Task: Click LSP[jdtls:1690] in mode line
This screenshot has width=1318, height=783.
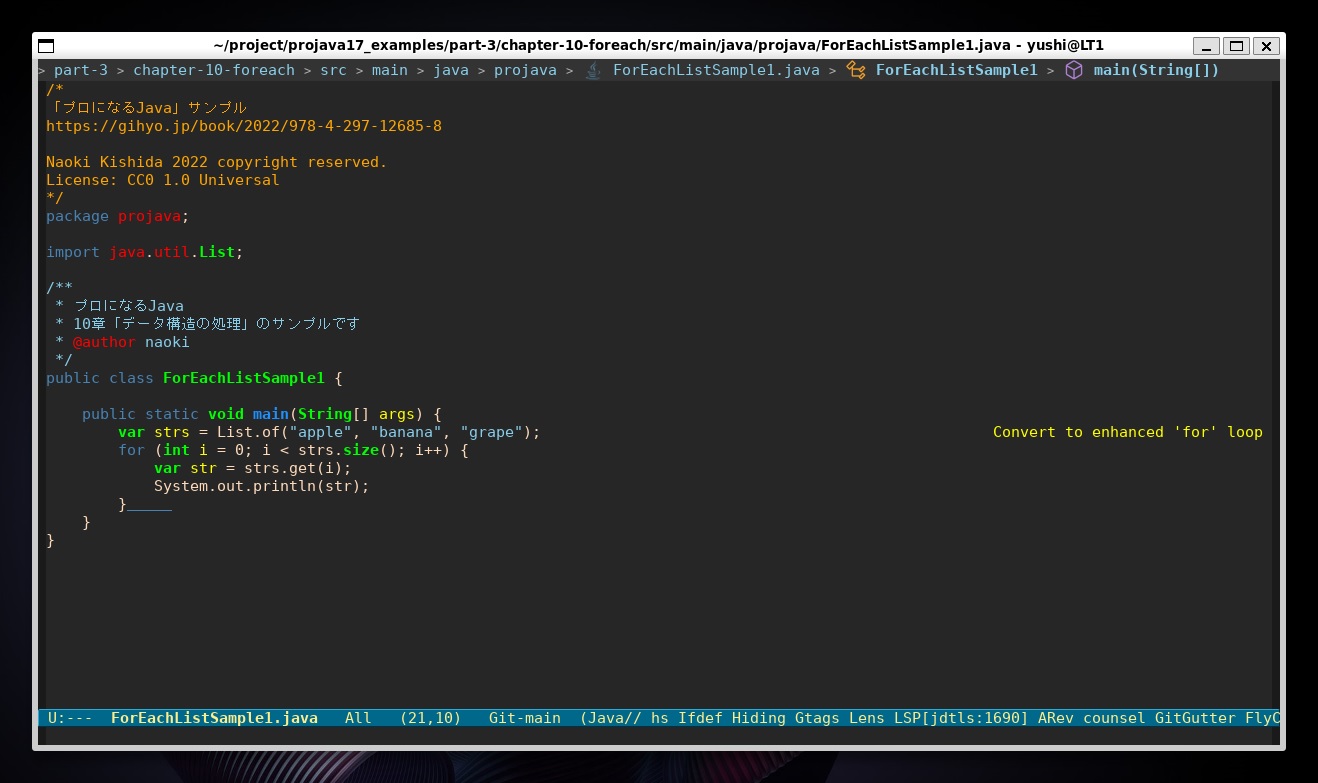Action: coord(957,718)
